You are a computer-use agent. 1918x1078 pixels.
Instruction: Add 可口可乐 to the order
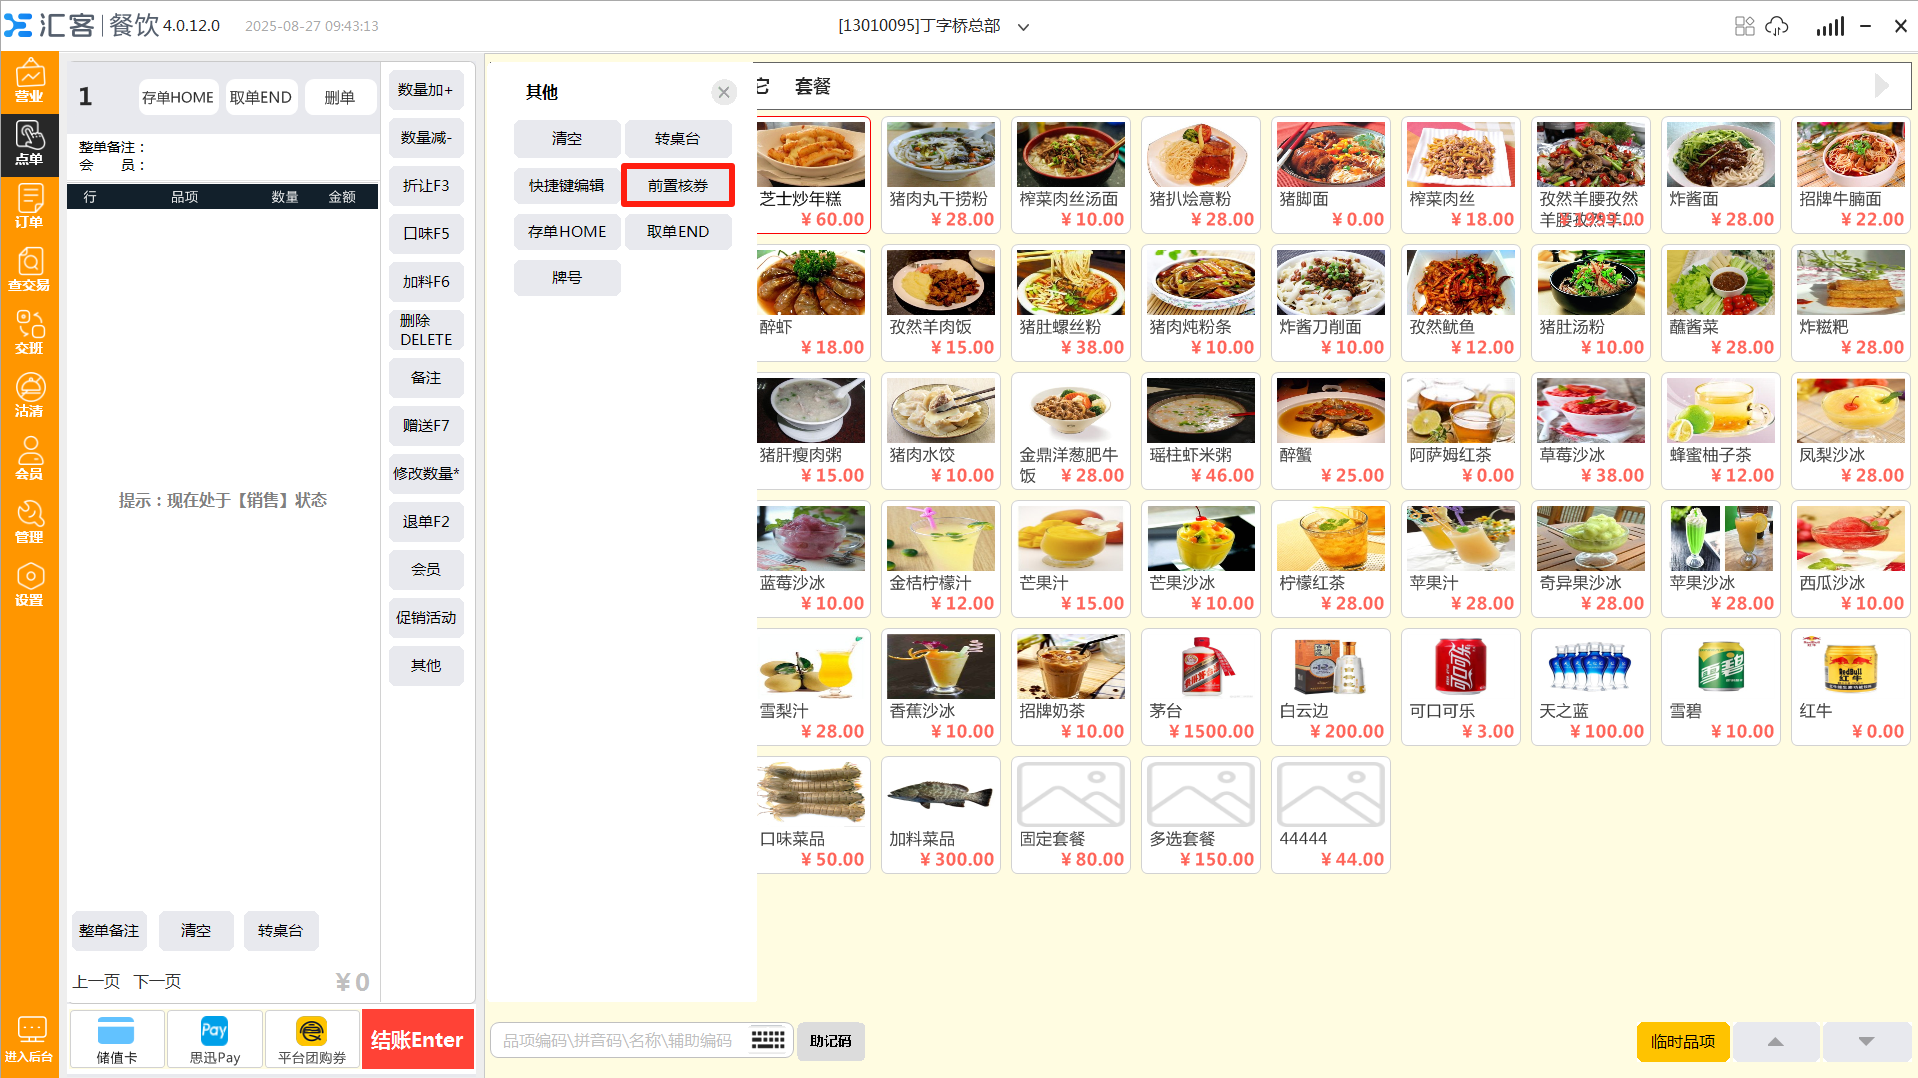pyautogui.click(x=1461, y=687)
